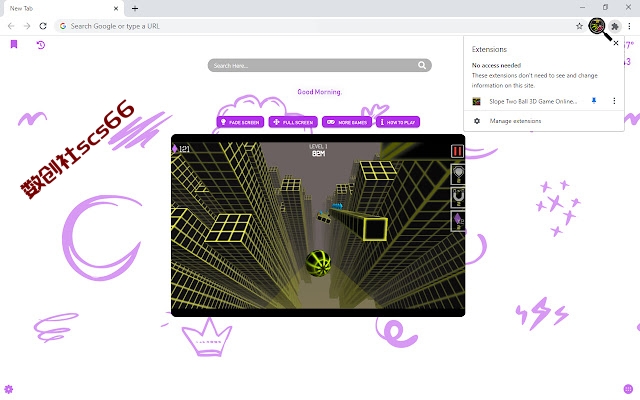Open a new tab with the plus button
Viewport: 640px width, 400px height.
135,8
